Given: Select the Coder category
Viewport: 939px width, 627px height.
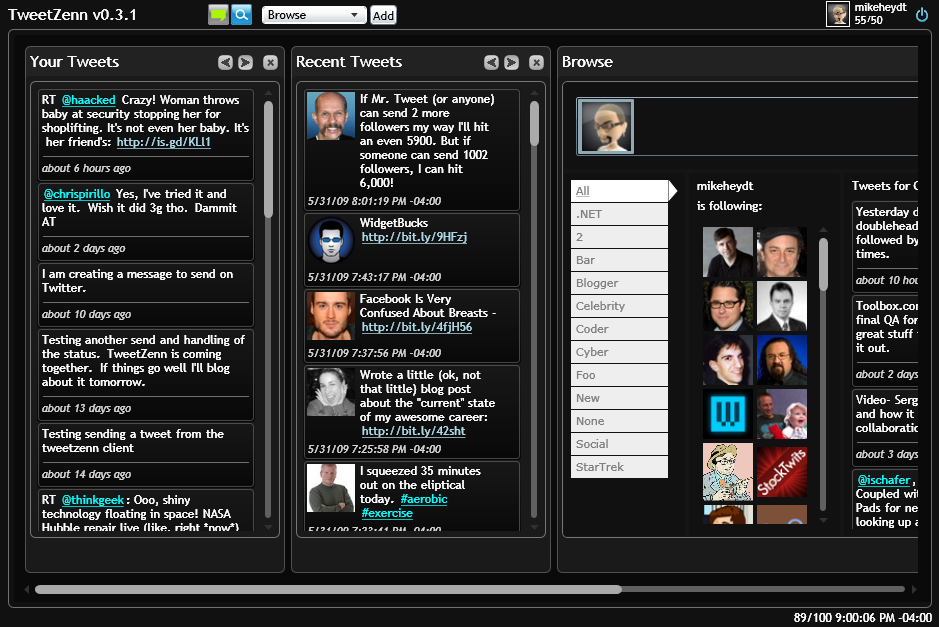Looking at the screenshot, I should (x=619, y=329).
